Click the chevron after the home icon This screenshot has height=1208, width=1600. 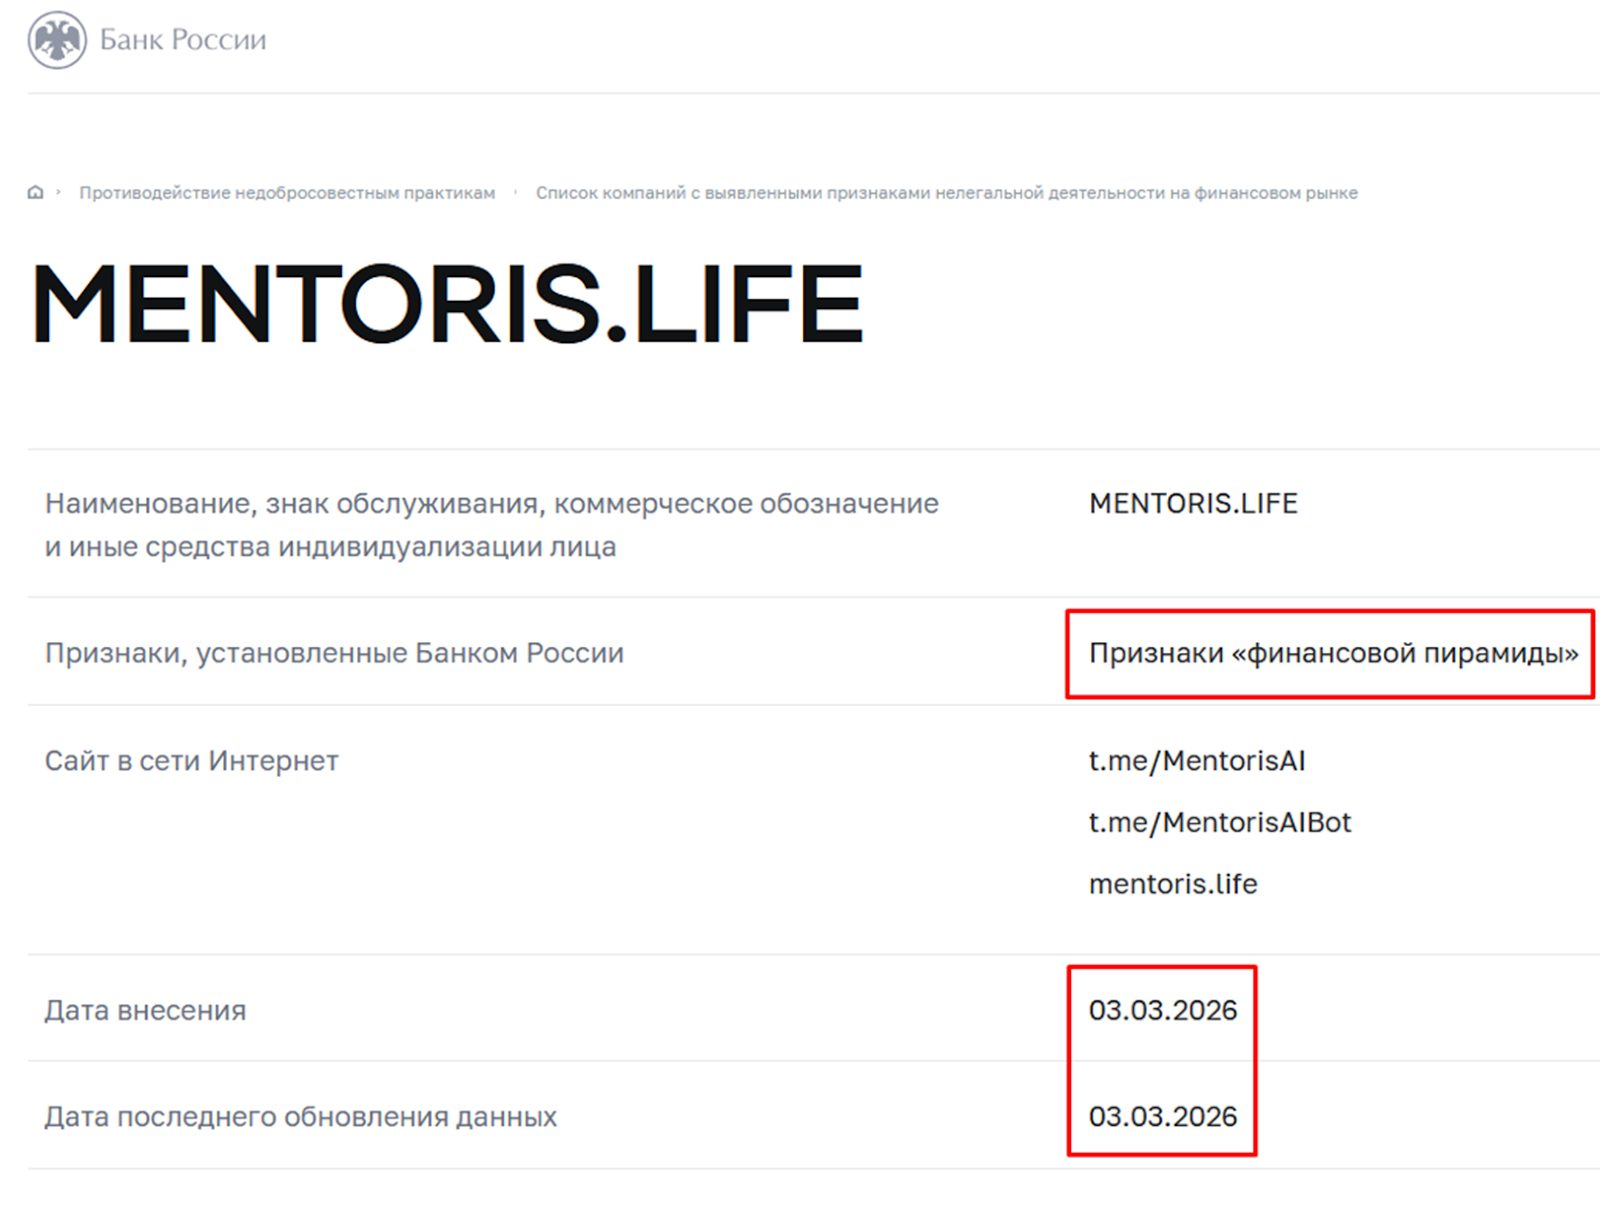tap(59, 192)
